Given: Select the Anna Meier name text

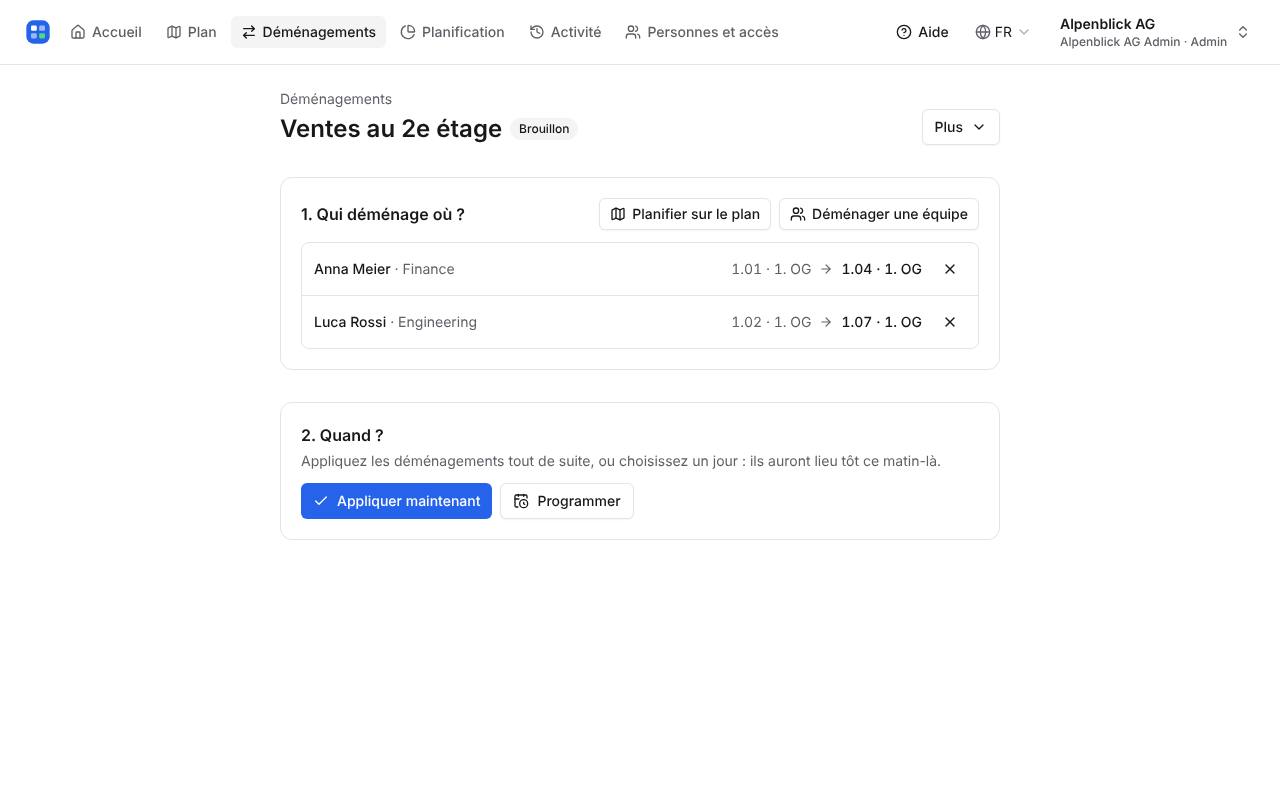Looking at the screenshot, I should (x=352, y=269).
